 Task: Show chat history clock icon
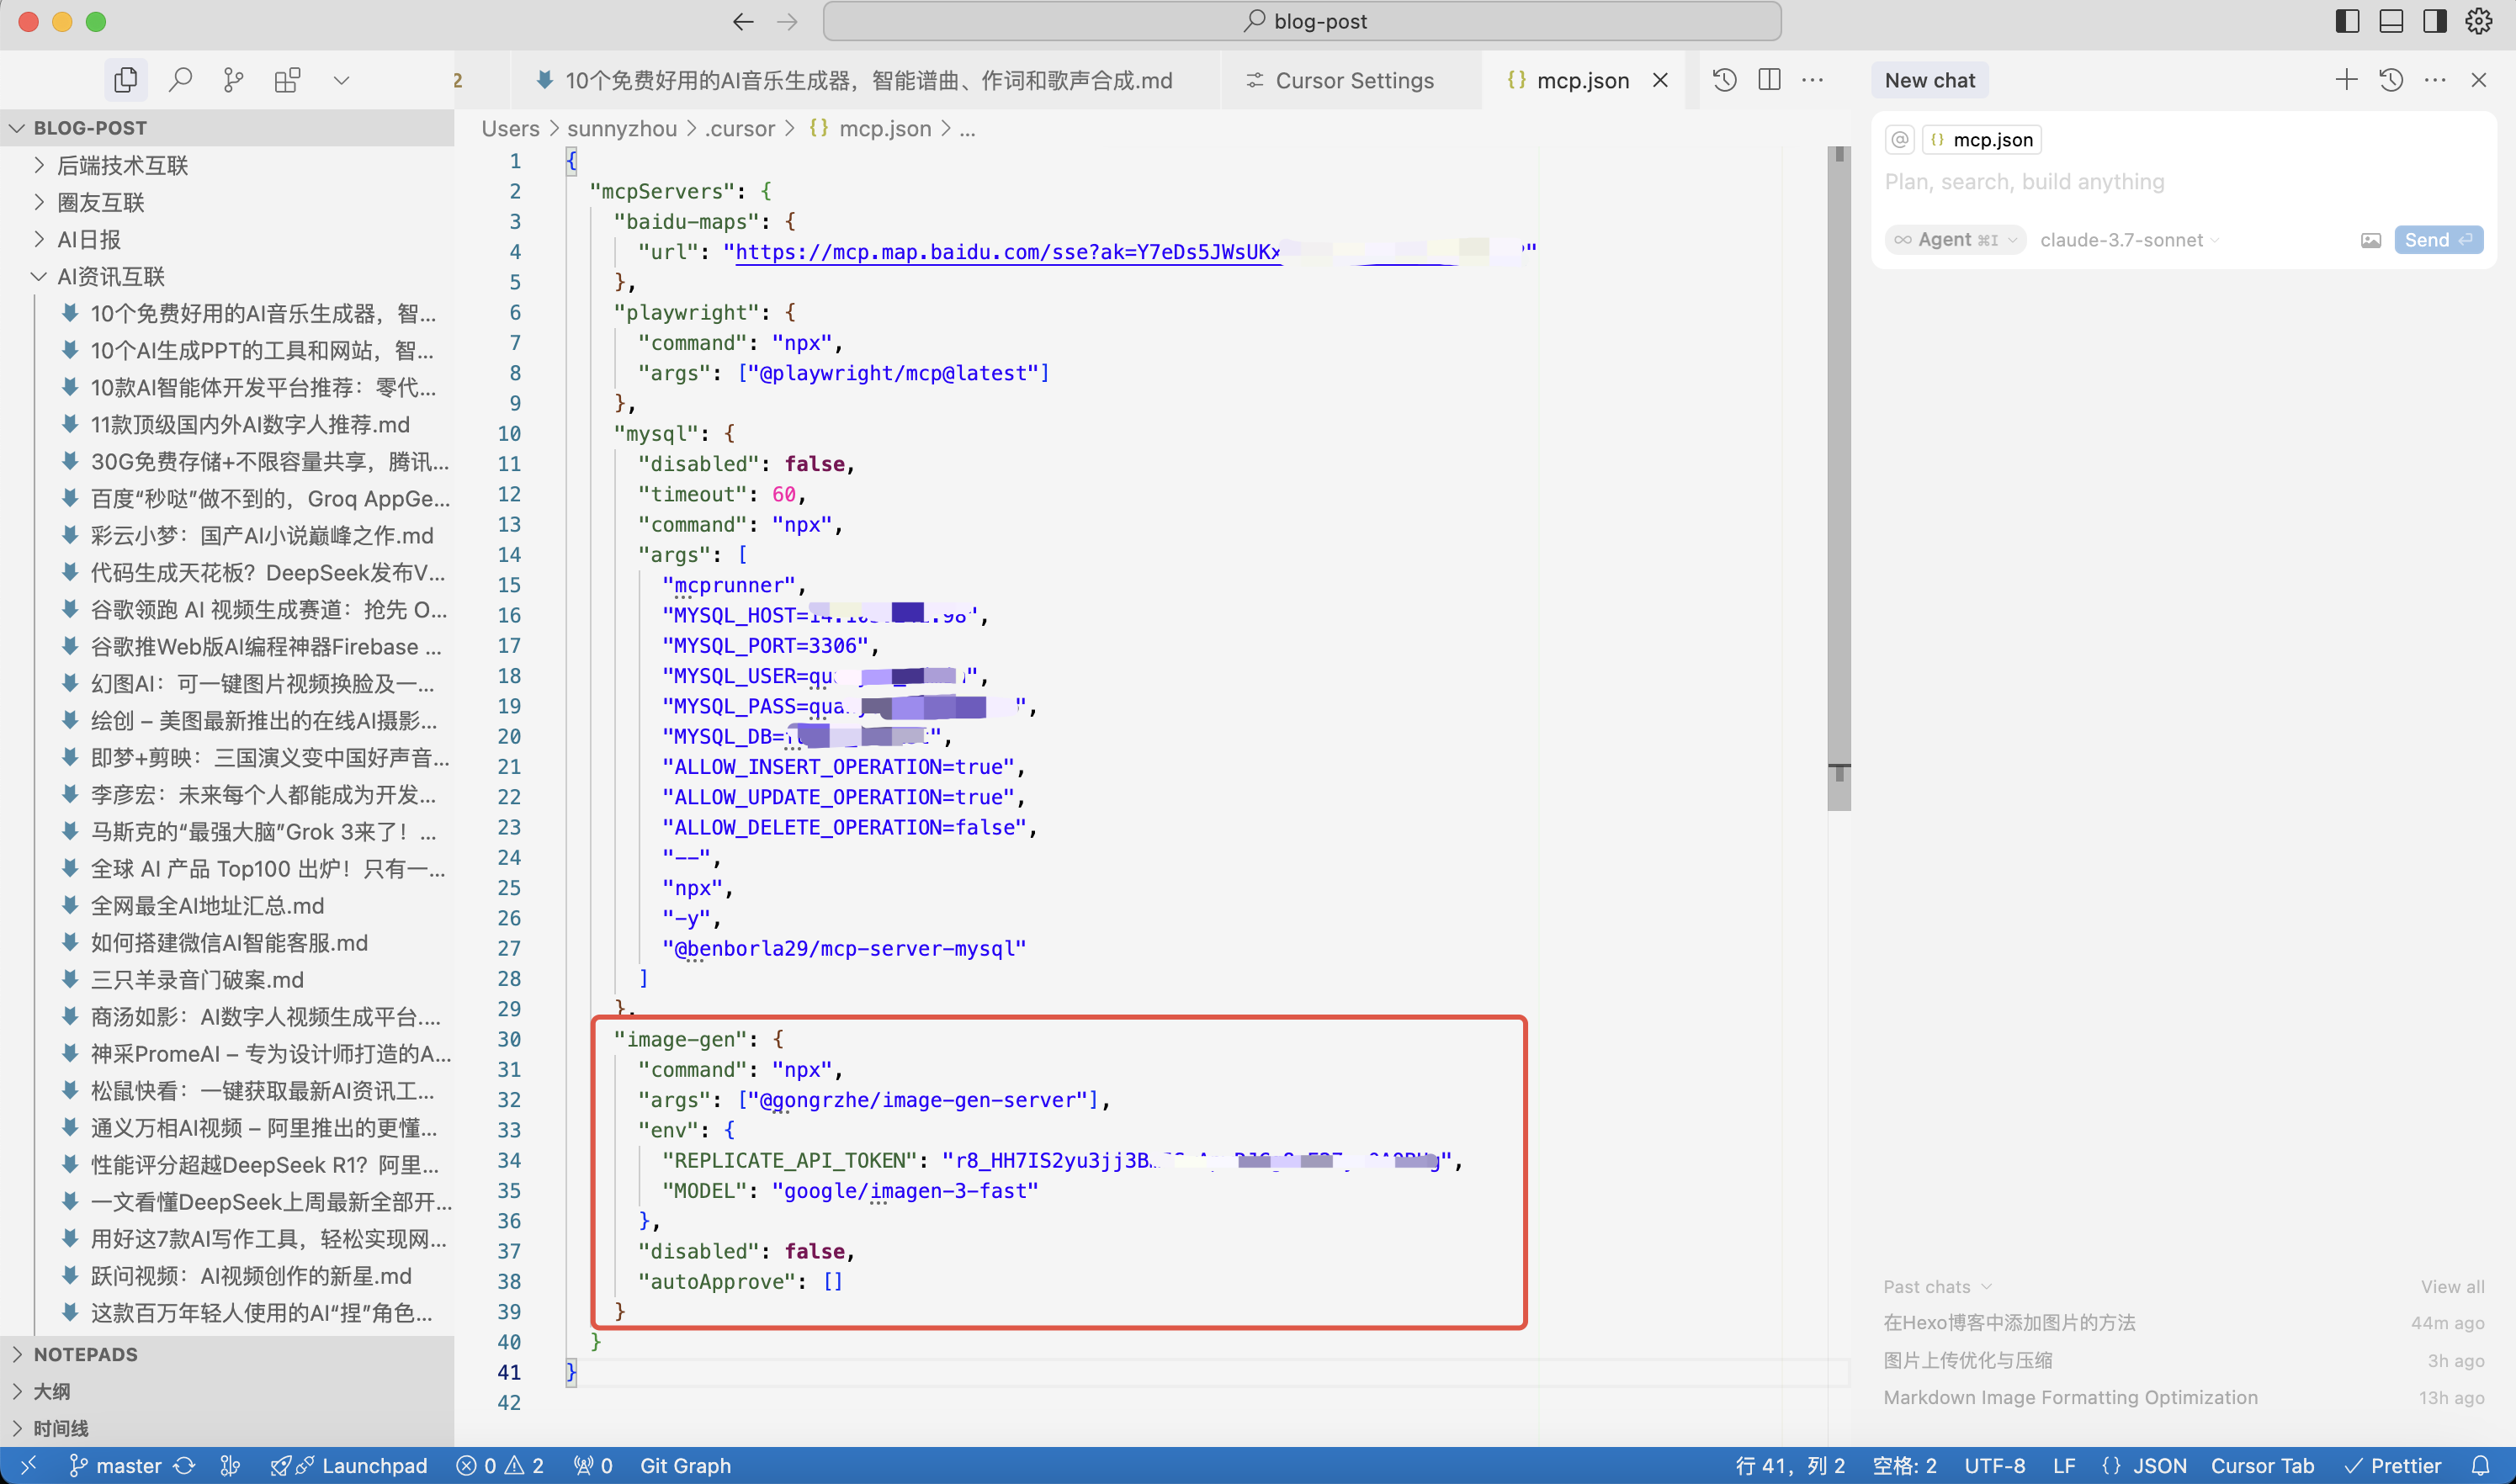2391,80
